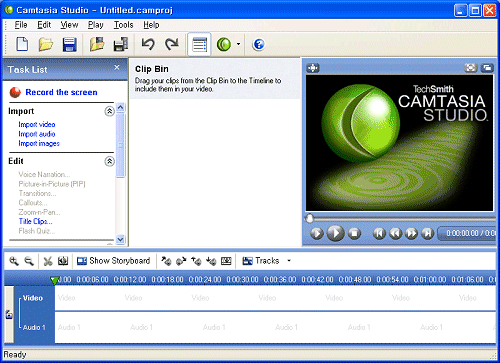Screen dimensions: 500x363
Task: Click the Import Media folder-with-film icon
Action: (97, 44)
